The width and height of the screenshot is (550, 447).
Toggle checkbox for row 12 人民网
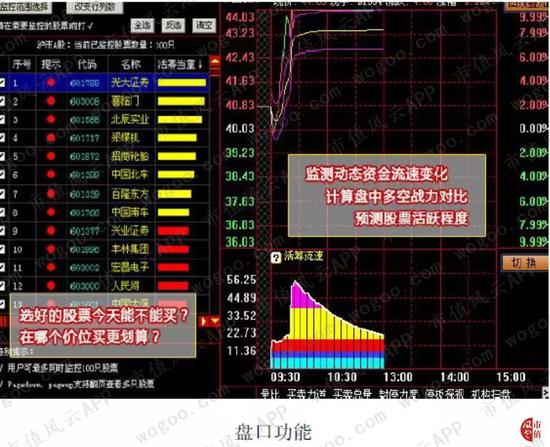pyautogui.click(x=2, y=286)
